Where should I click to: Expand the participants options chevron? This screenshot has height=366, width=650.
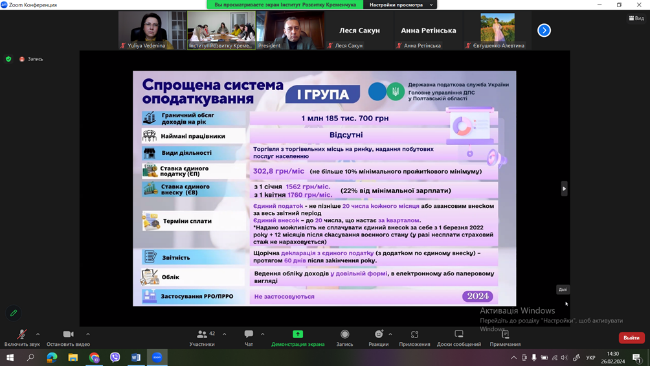pyautogui.click(x=224, y=334)
